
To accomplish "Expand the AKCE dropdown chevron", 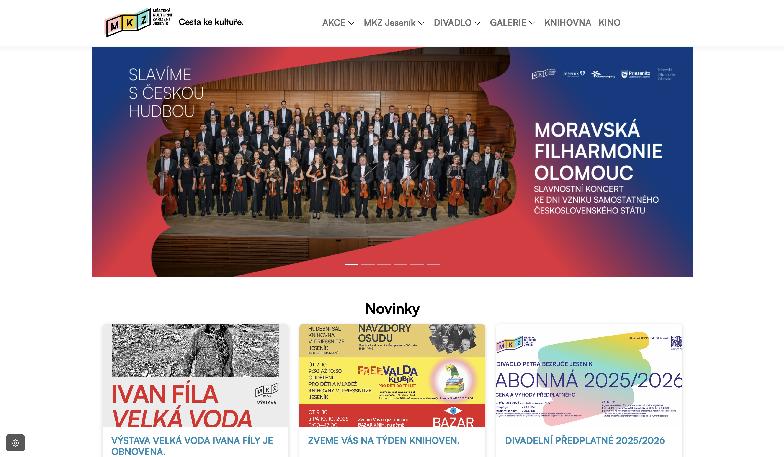I will point(352,23).
